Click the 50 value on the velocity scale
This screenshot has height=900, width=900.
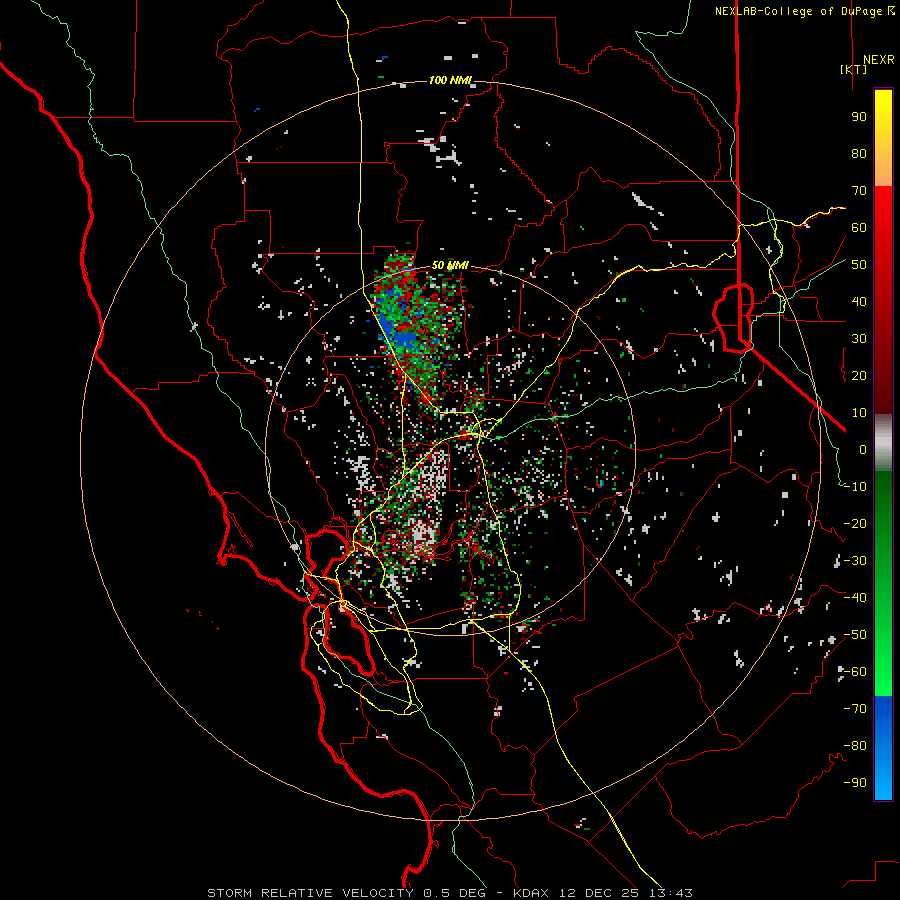point(859,265)
